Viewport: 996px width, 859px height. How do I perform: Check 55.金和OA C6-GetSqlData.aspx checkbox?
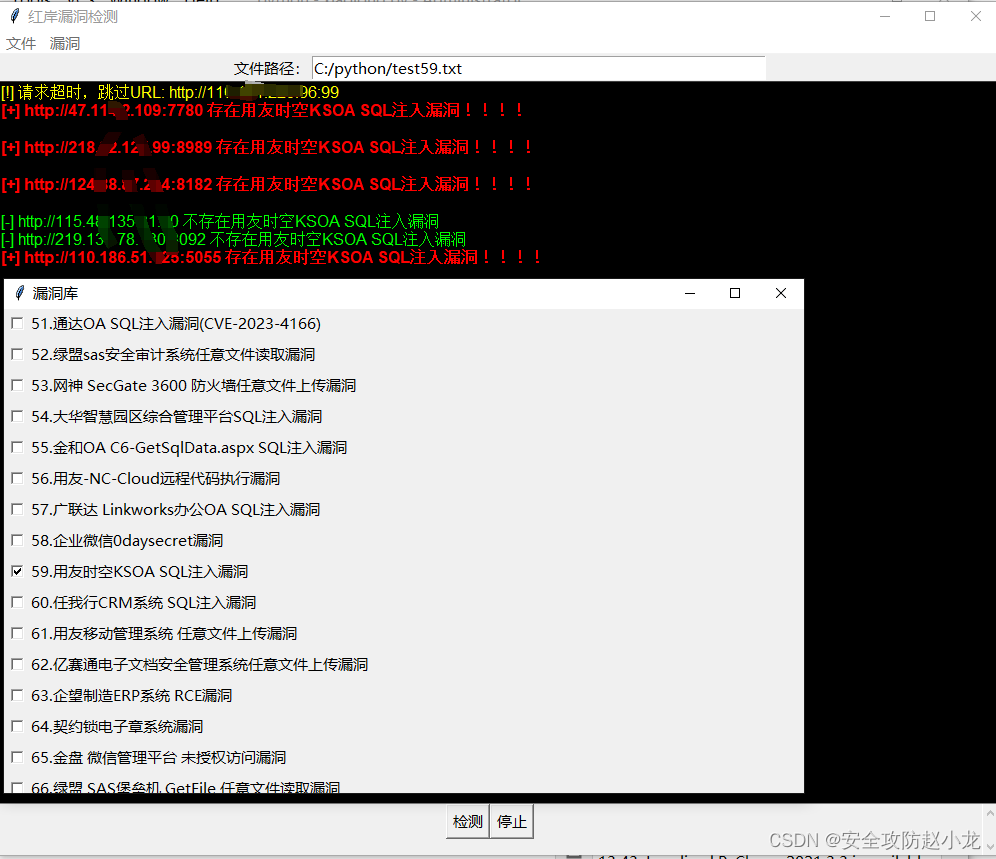[17, 447]
